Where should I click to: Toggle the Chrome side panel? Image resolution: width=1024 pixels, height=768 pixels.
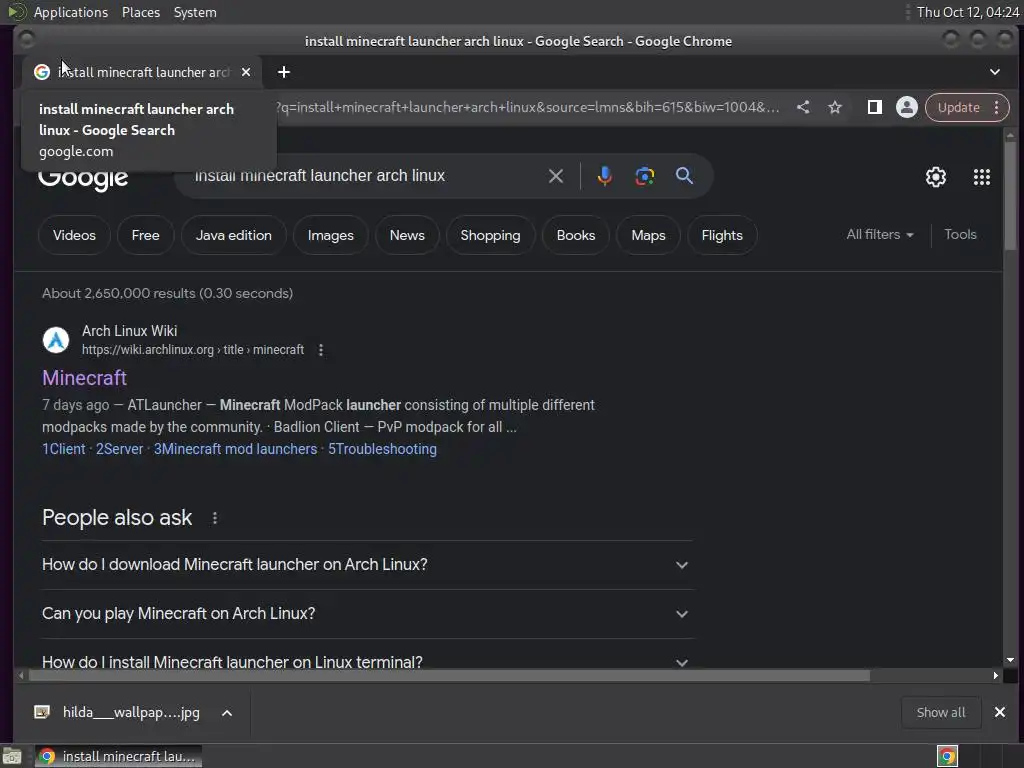tap(874, 107)
